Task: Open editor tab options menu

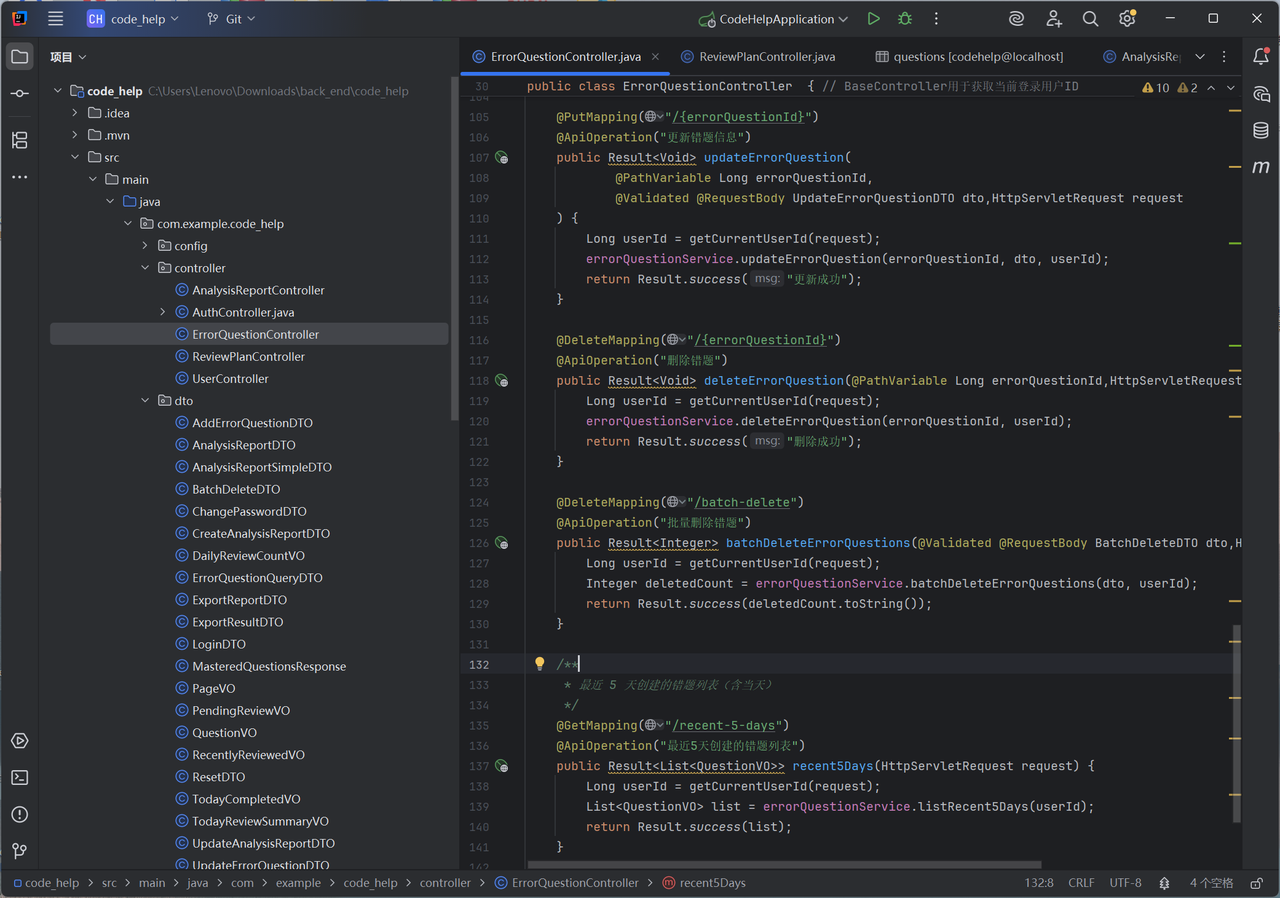Action: coord(1224,57)
